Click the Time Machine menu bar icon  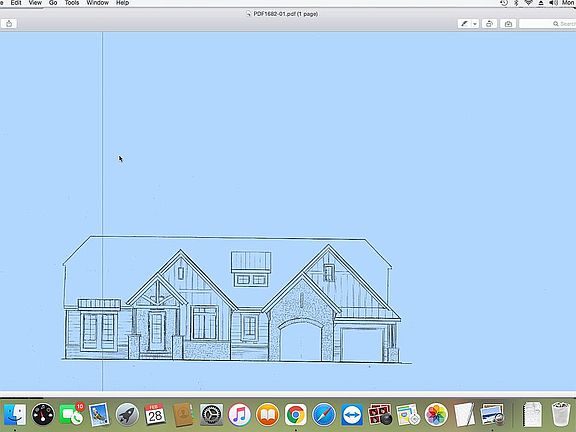click(x=504, y=3)
